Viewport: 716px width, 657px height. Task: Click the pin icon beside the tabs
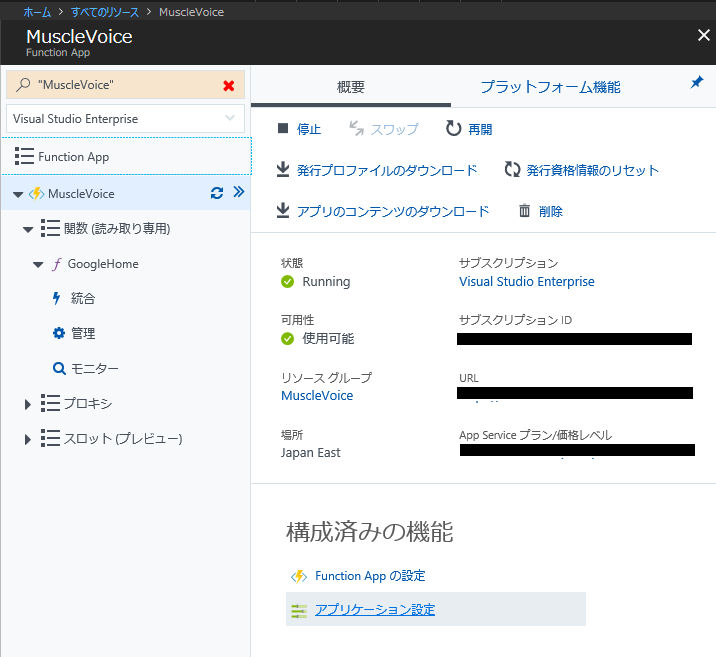coord(697,83)
